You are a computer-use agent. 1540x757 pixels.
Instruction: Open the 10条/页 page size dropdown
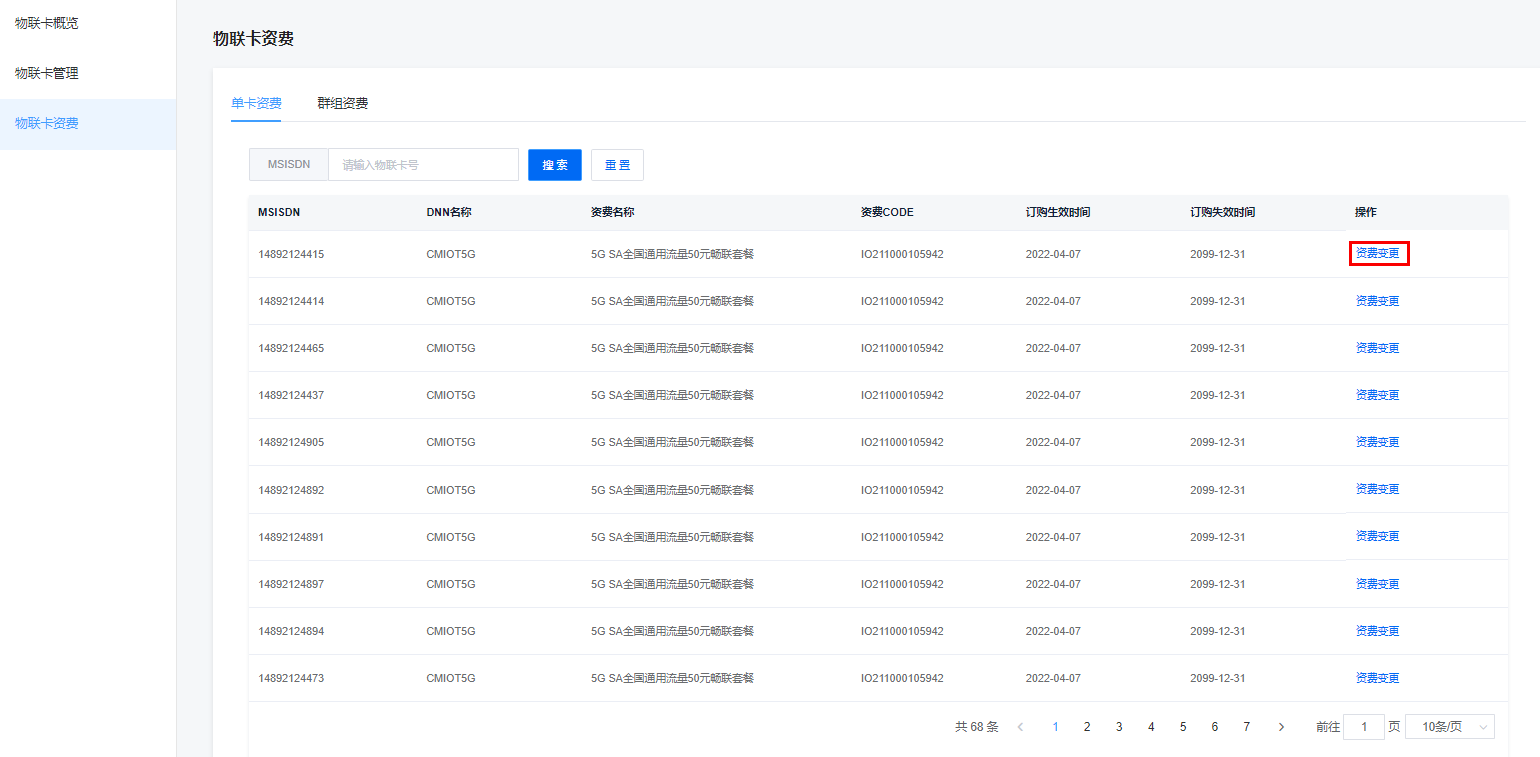point(1449,727)
